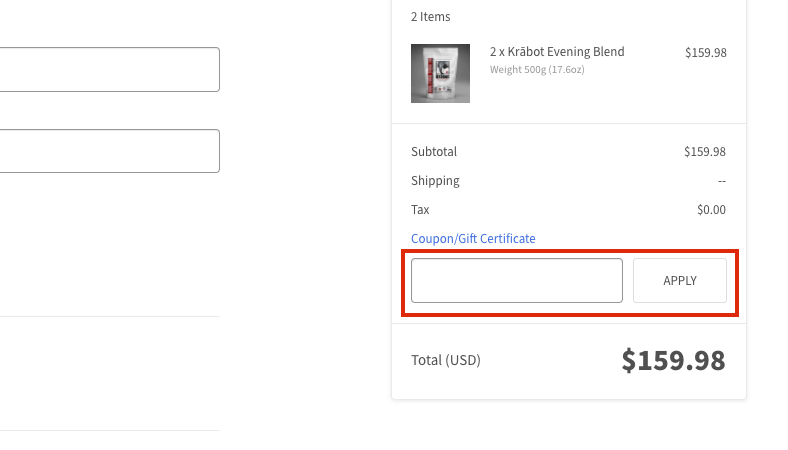Screen dimensions: 788x450
Task: Click the 'Weight 500g (17.6oz)' product detail text
Action: [x=537, y=69]
